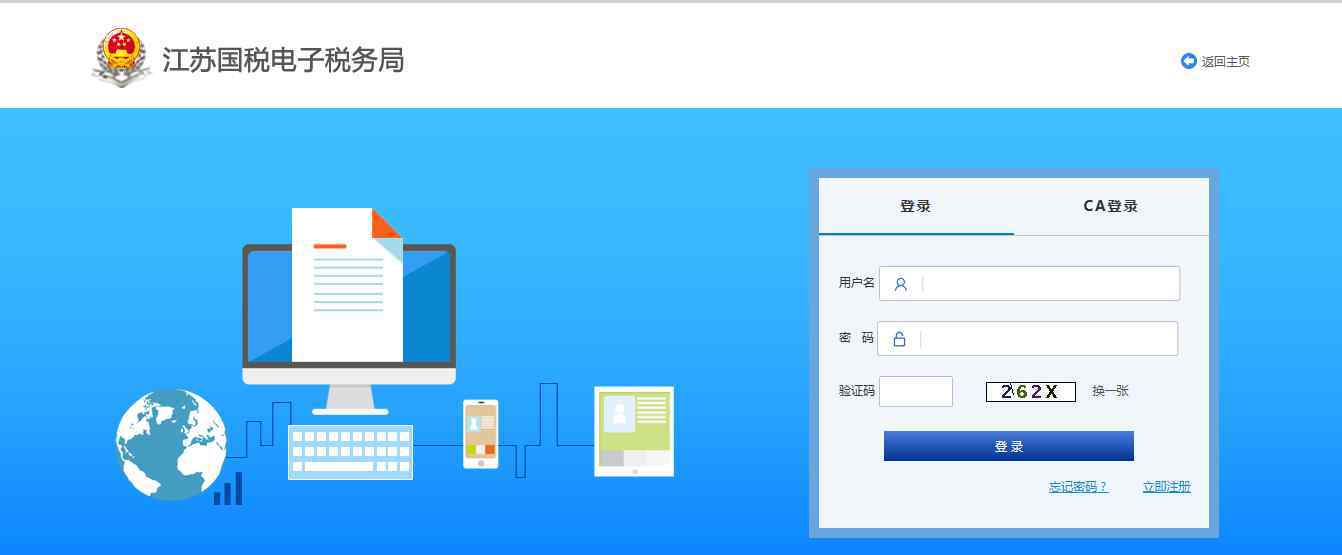Click the smartphone illustration
This screenshot has width=1342, height=555.
tap(480, 434)
